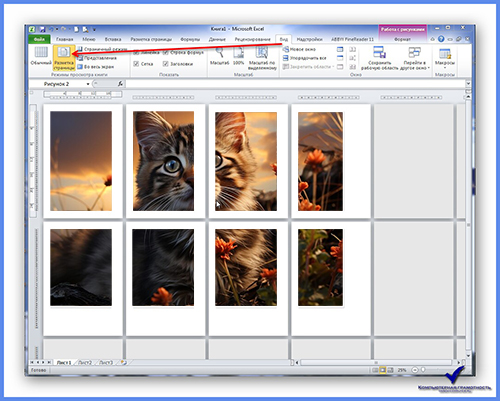Select the Лист2 sheet tab

[85, 362]
